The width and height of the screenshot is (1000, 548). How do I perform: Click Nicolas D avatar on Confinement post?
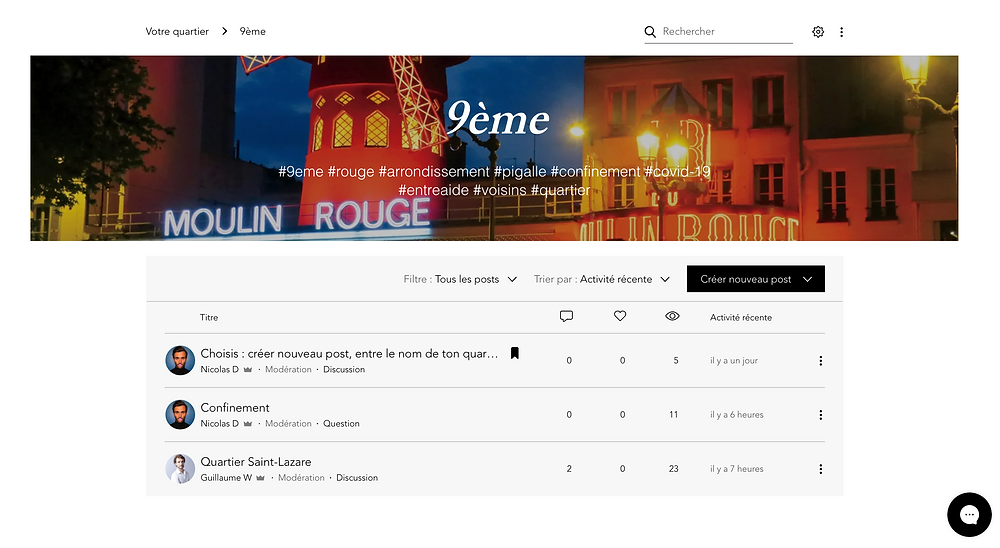[180, 415]
